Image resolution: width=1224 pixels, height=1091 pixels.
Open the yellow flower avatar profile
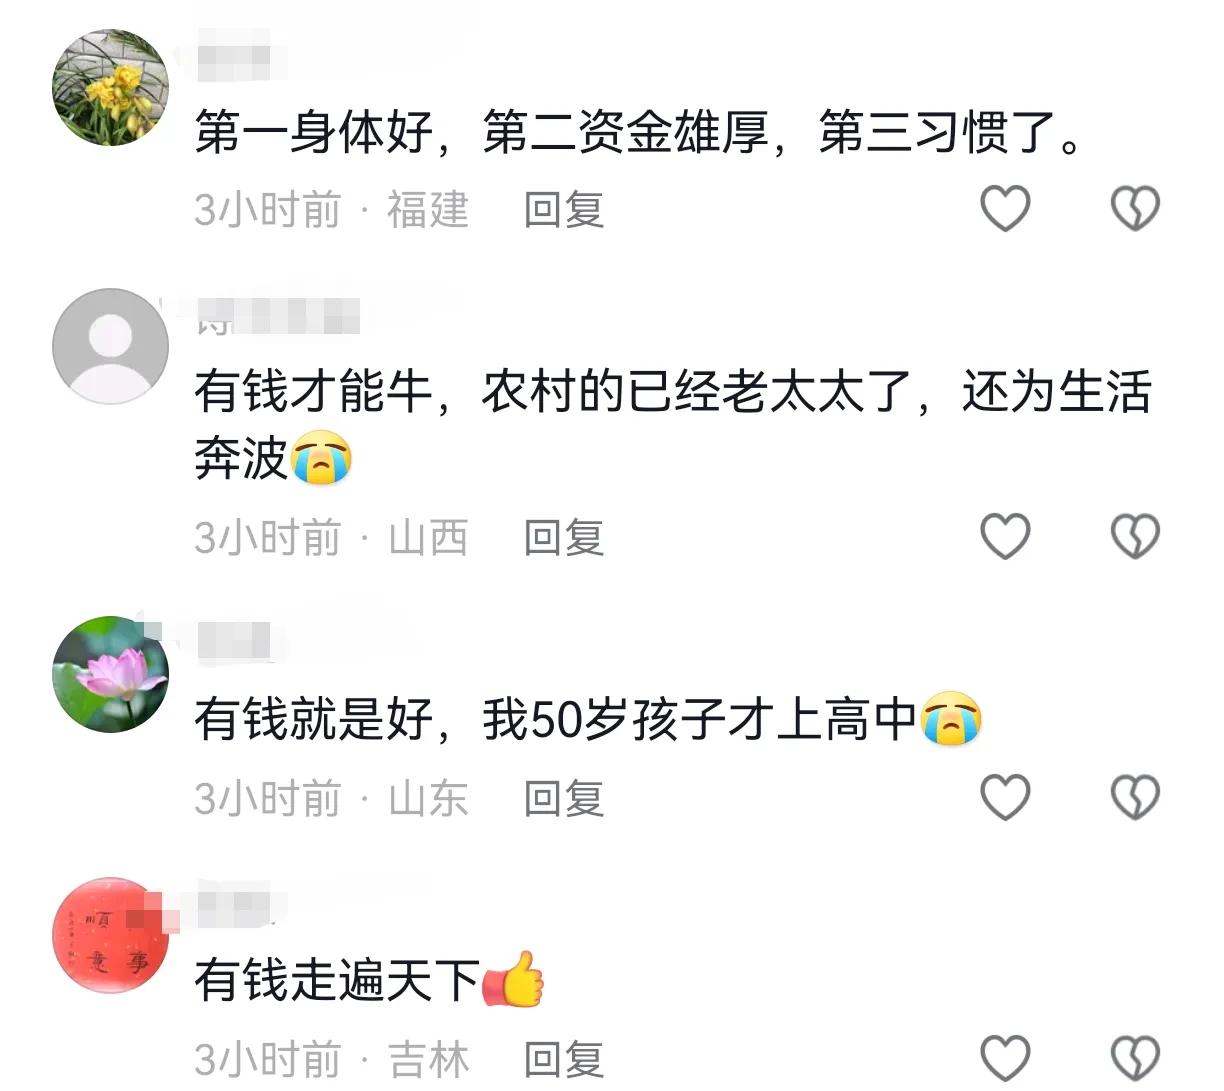pyautogui.click(x=110, y=88)
